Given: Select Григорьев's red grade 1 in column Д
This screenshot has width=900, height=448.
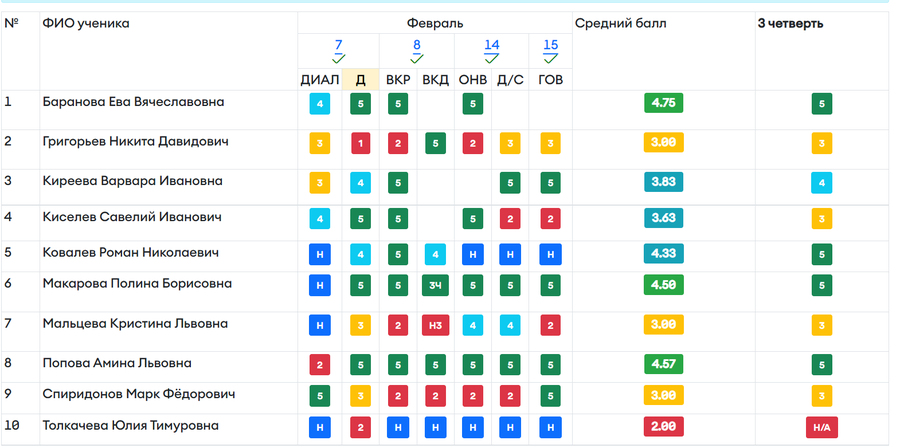Looking at the screenshot, I should coord(360,144).
